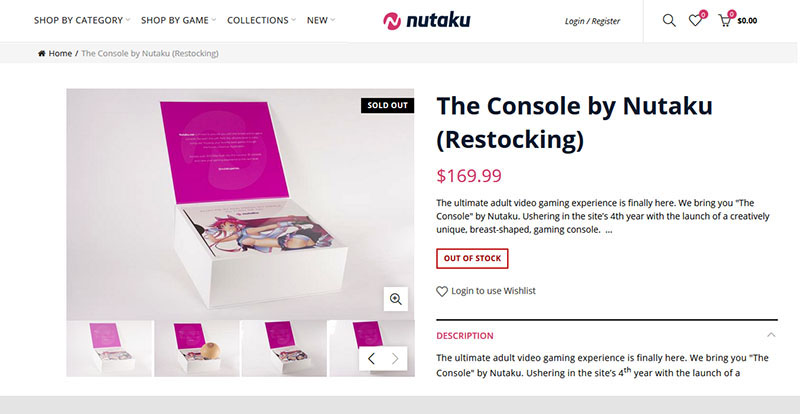Go to Home breadcrumb link
The height and width of the screenshot is (414, 800).
click(60, 53)
